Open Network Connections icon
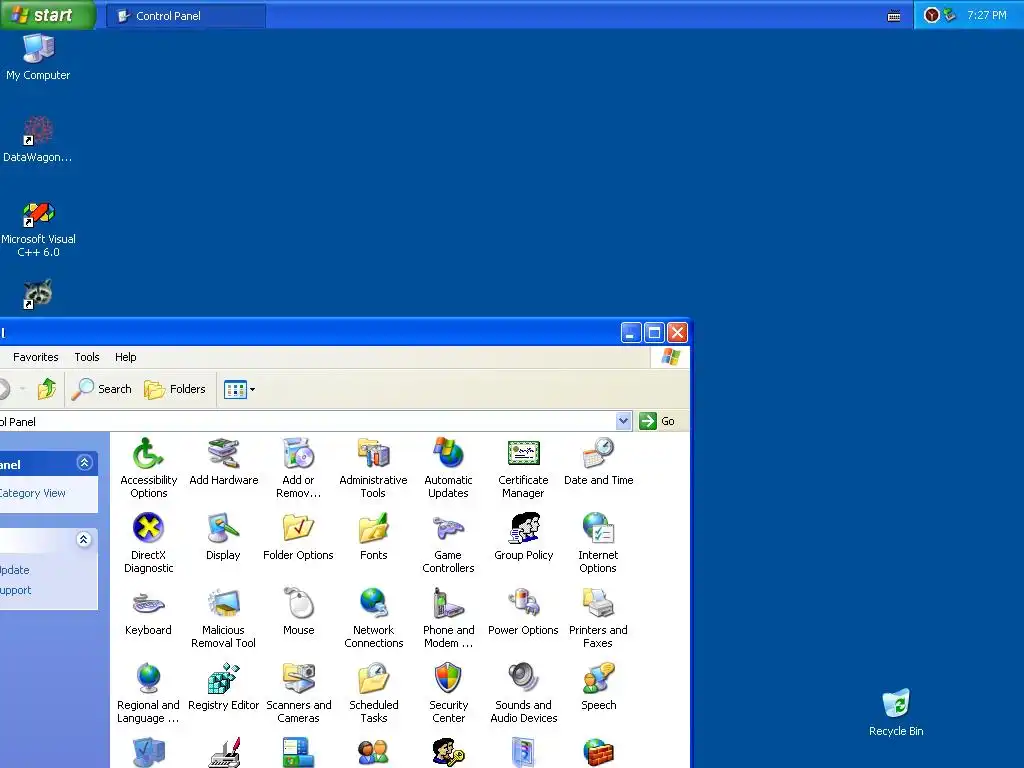Screen dimensions: 1024x768 click(x=374, y=618)
